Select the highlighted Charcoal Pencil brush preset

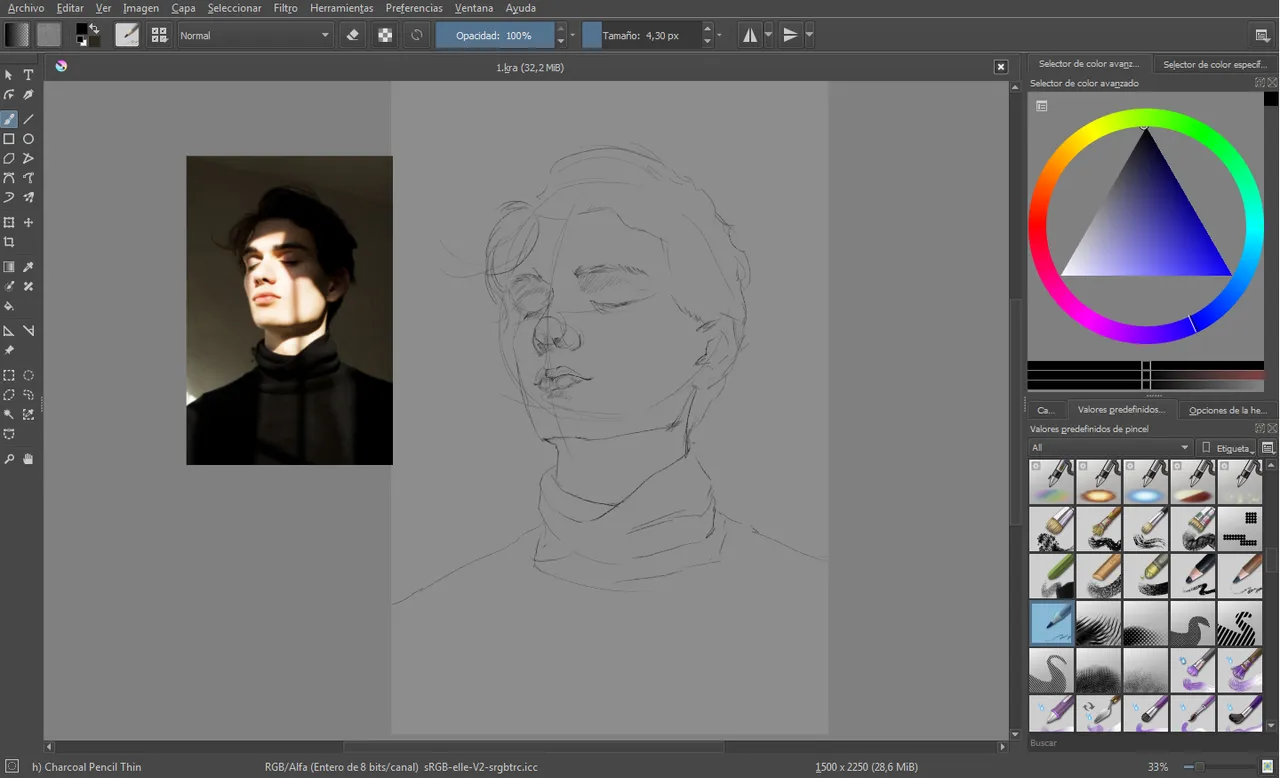pos(1052,622)
